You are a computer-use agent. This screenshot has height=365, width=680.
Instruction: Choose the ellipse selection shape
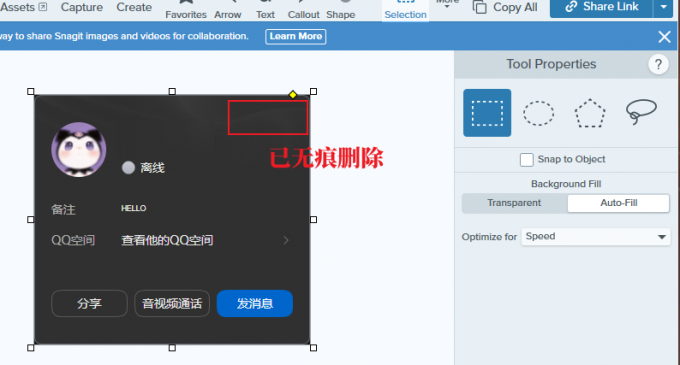[538, 113]
